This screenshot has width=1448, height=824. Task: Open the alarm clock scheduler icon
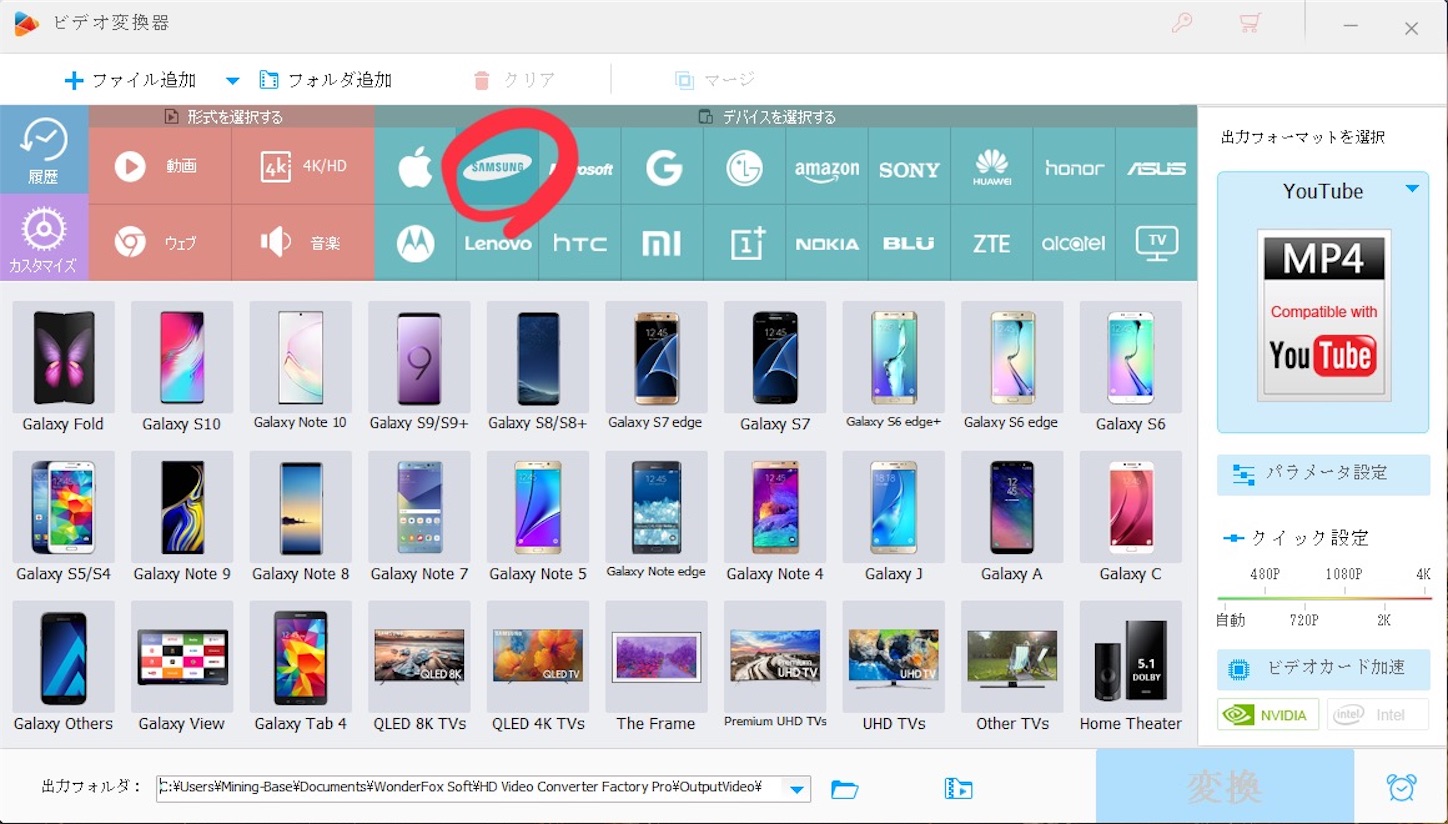click(1402, 787)
